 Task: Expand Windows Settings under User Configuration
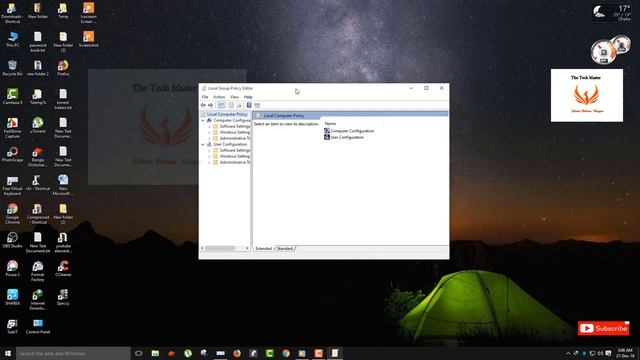[x=209, y=156]
